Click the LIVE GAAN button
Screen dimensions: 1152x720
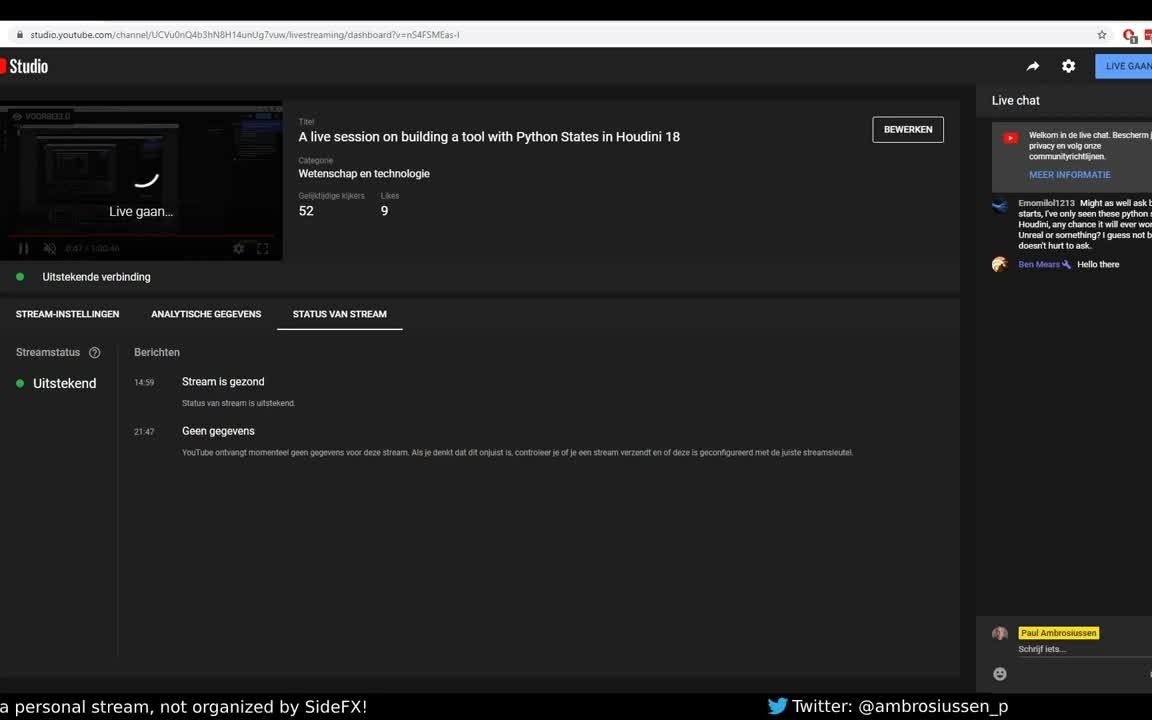[x=1123, y=66]
